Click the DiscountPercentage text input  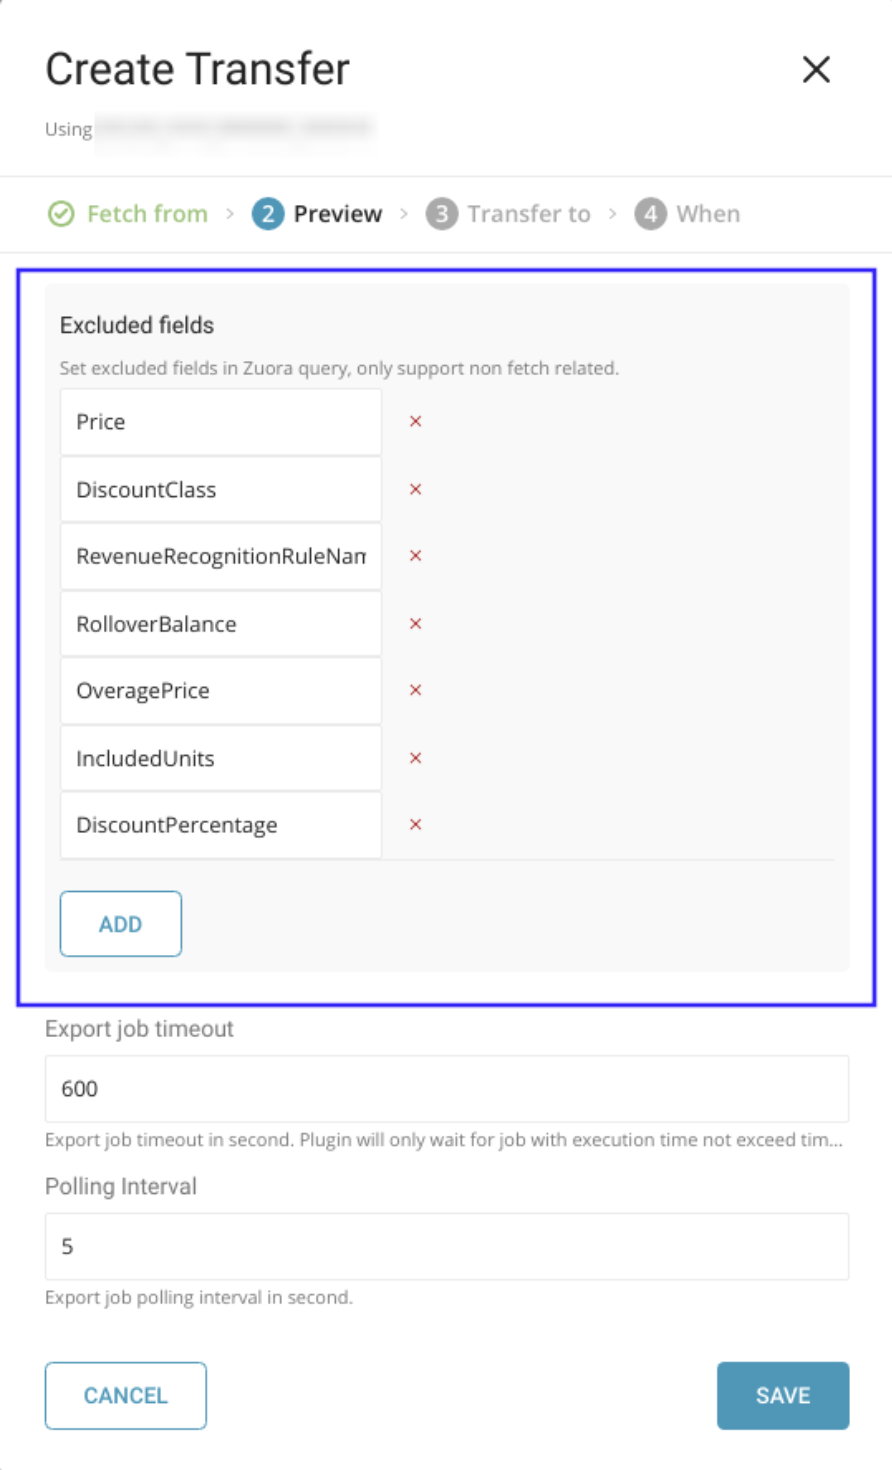(221, 825)
